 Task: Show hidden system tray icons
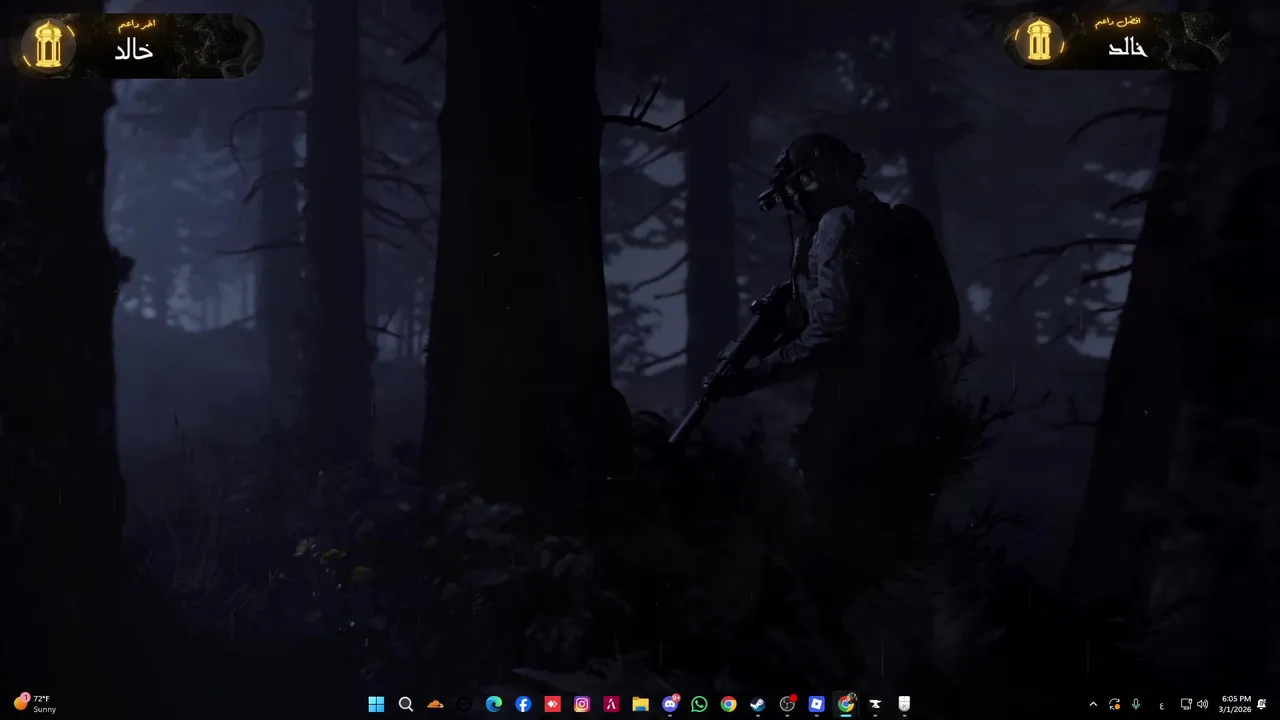click(1093, 704)
